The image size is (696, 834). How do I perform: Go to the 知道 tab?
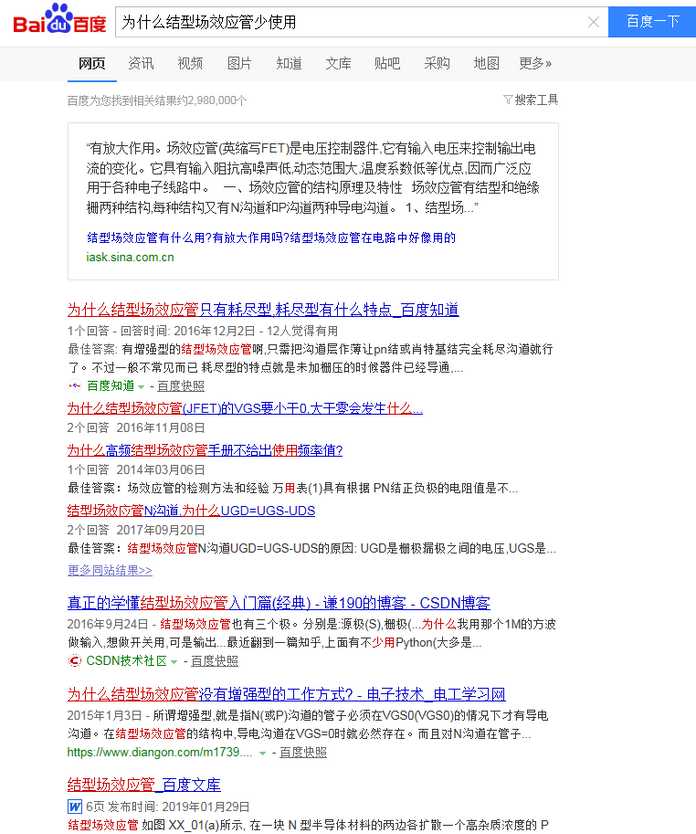[x=289, y=63]
